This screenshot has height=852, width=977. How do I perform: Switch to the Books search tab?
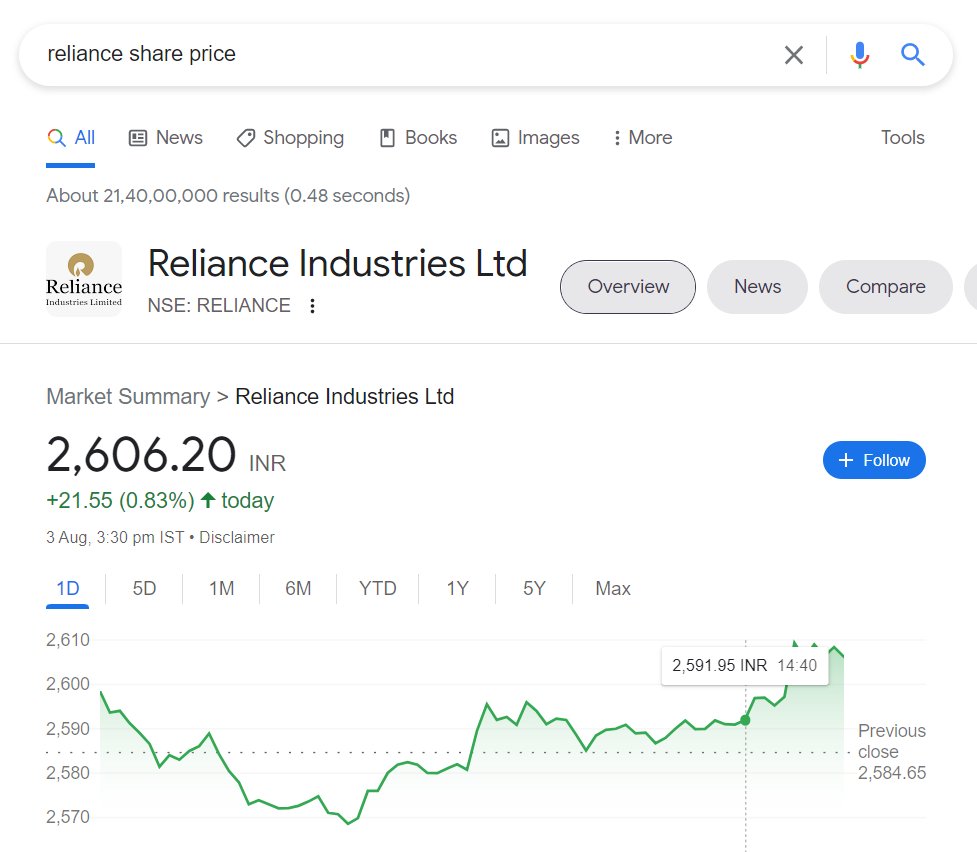coord(419,138)
